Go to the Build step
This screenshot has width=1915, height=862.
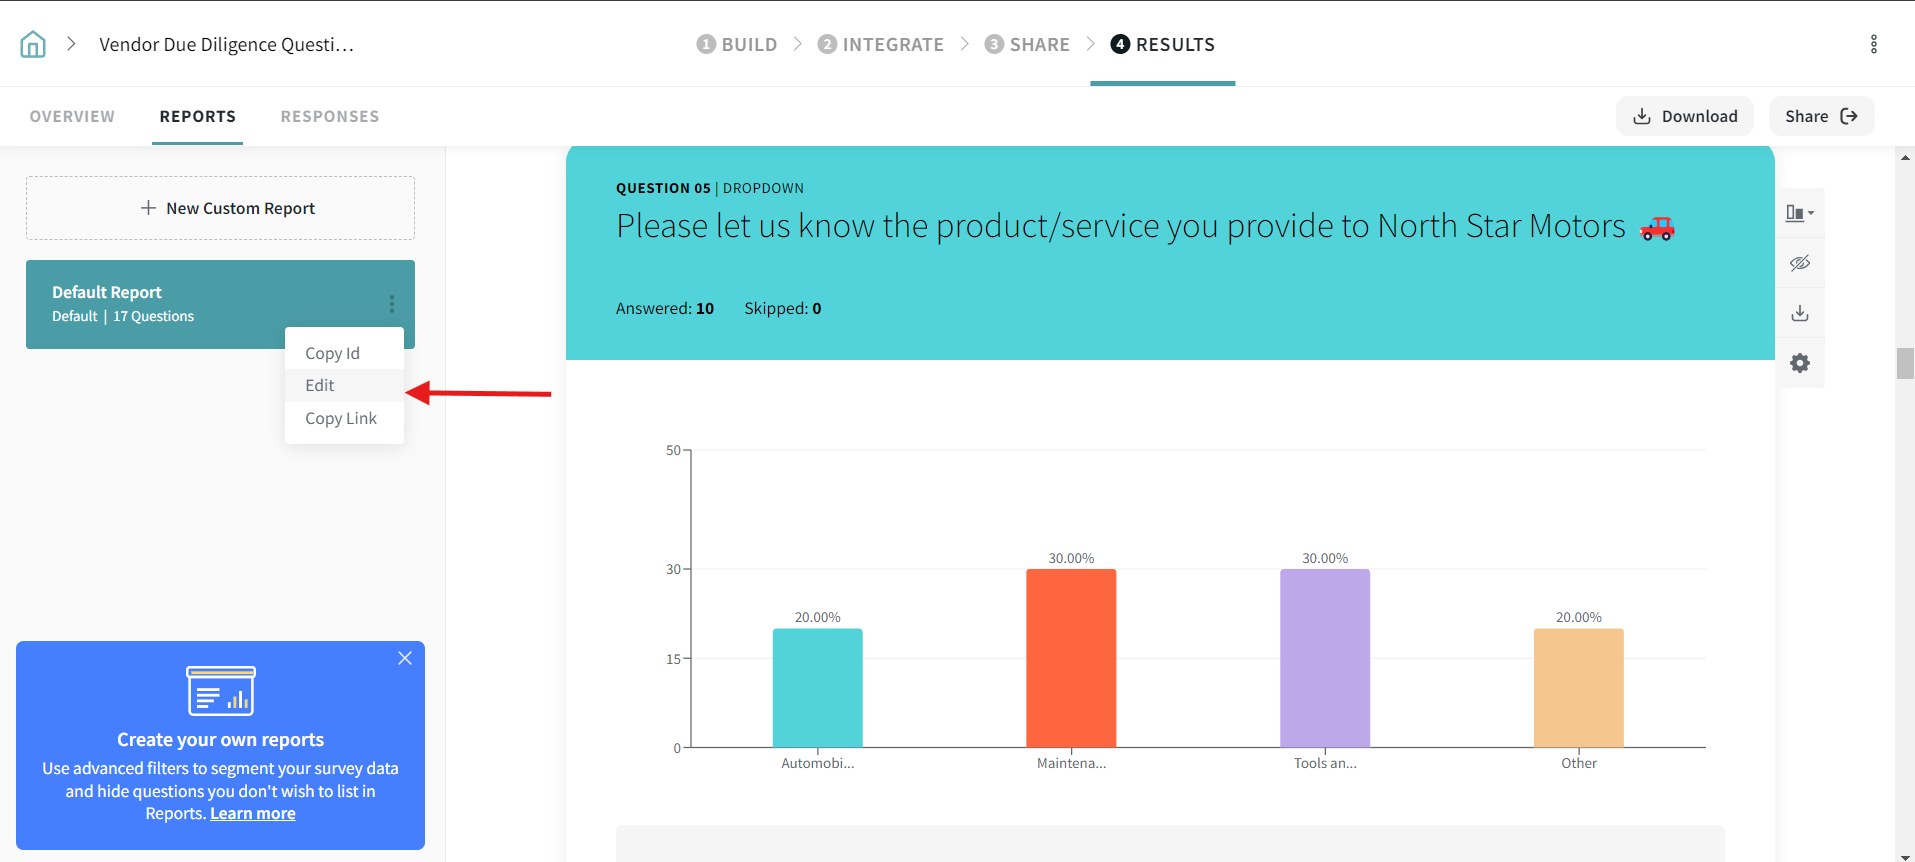click(737, 44)
